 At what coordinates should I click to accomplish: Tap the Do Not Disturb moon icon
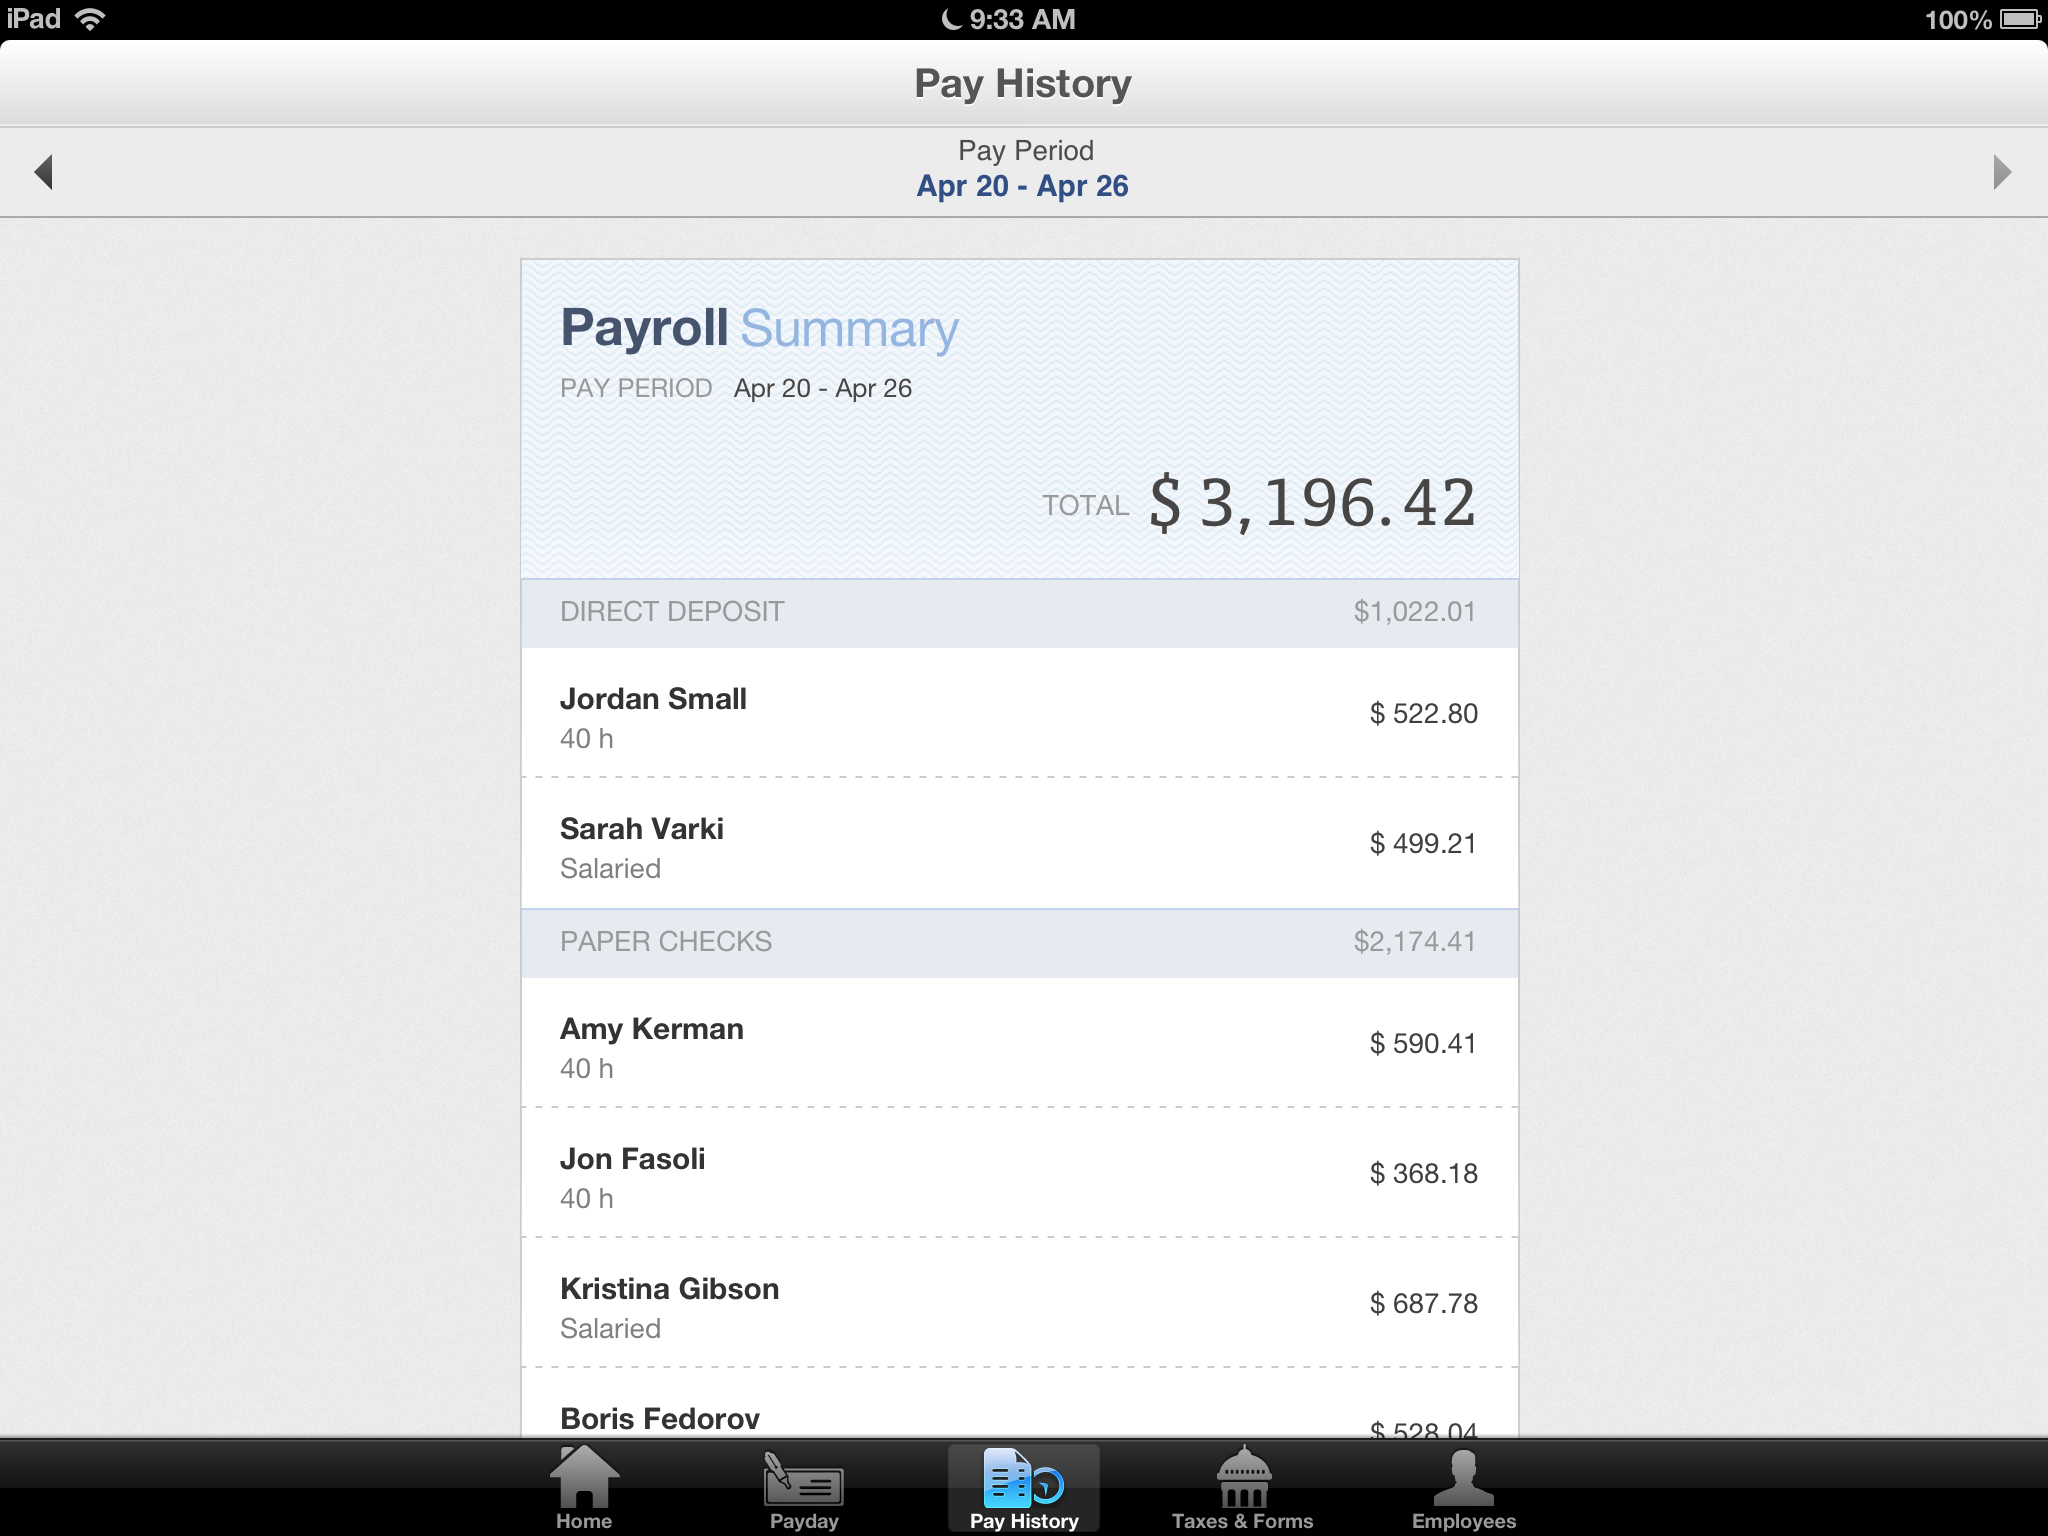tap(950, 18)
